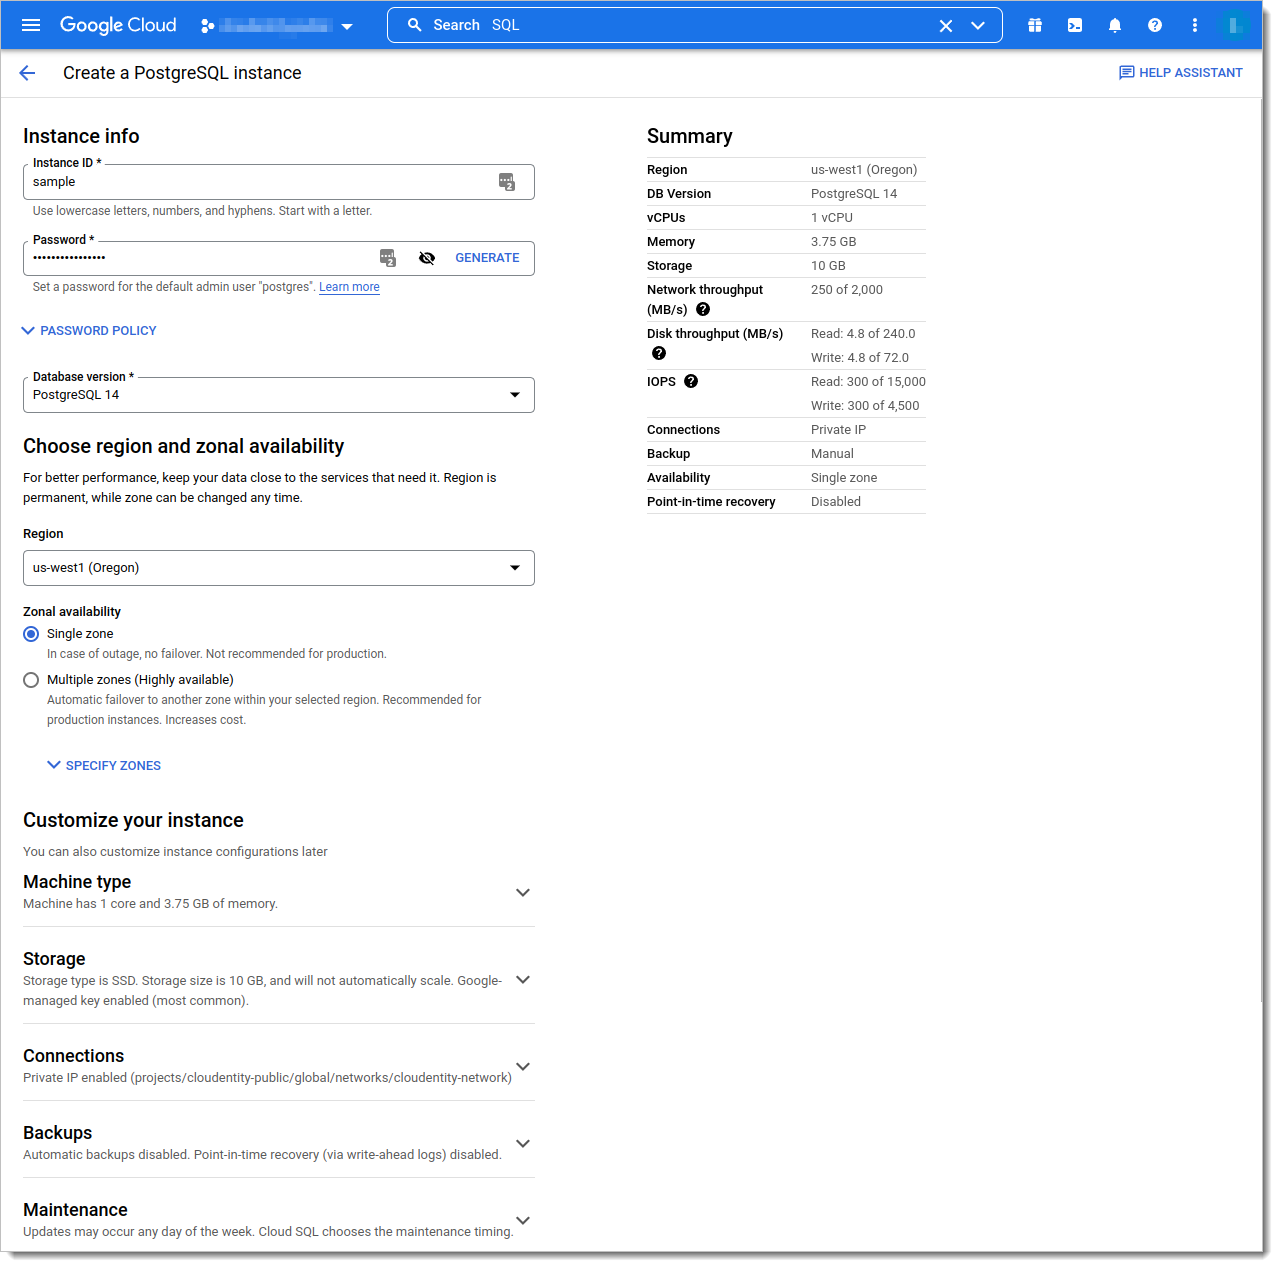Select the Single zone radio button
Viewport: 1278px width, 1267px height.
31,634
